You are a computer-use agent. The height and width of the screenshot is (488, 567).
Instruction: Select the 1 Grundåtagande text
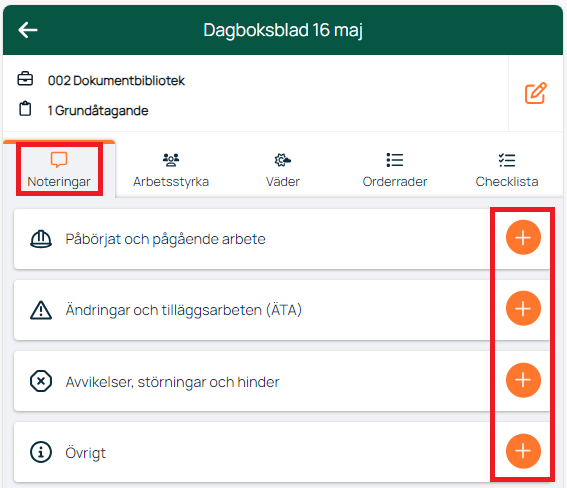tap(98, 111)
